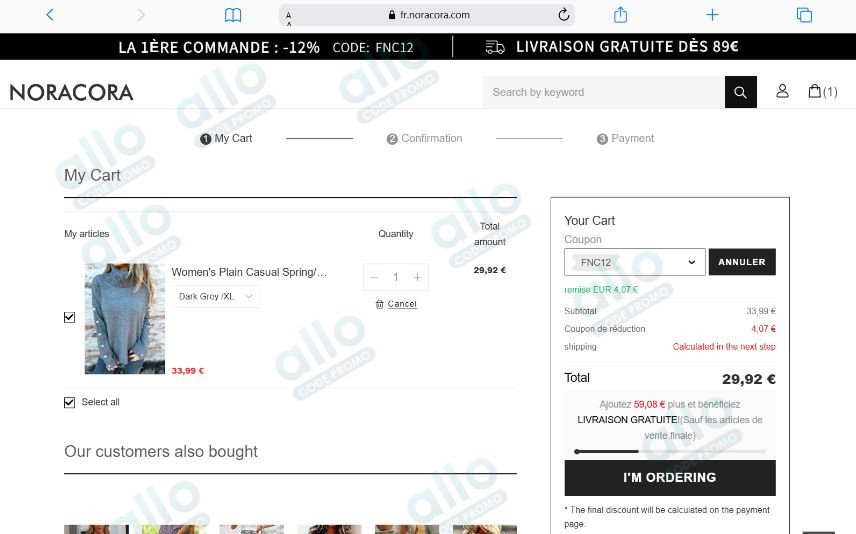The width and height of the screenshot is (856, 534).
Task: Click the browser forward arrow
Action: [x=141, y=15]
